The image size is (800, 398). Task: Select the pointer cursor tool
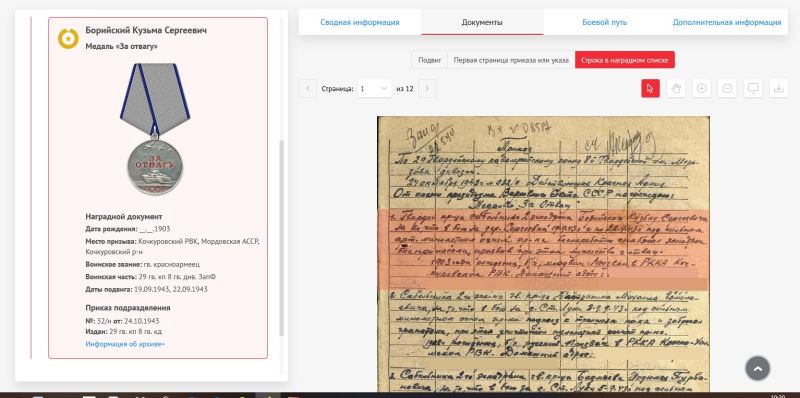[650, 88]
